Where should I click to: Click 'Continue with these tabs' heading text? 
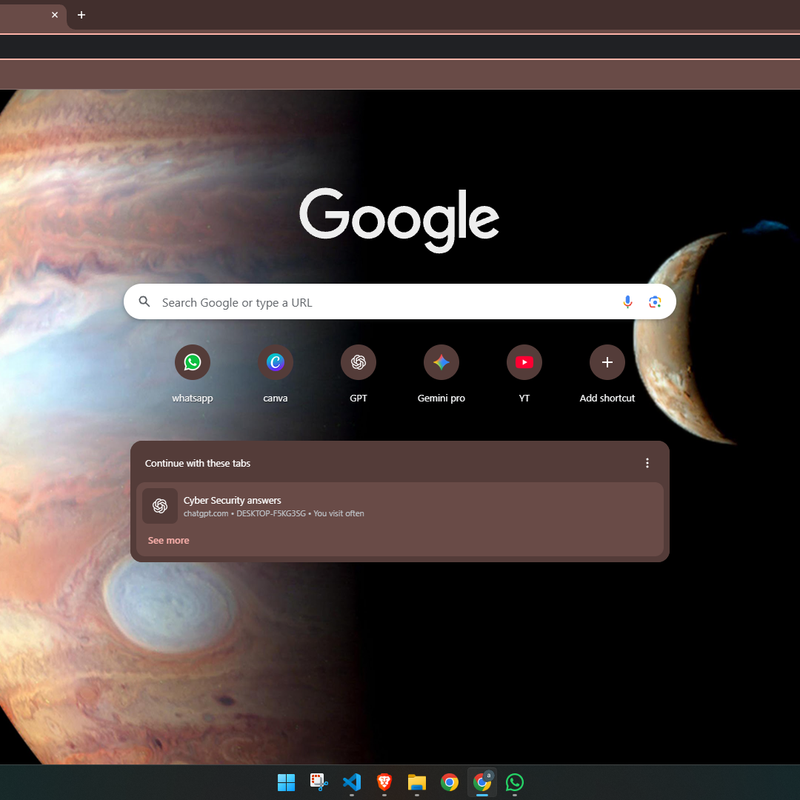click(x=197, y=463)
